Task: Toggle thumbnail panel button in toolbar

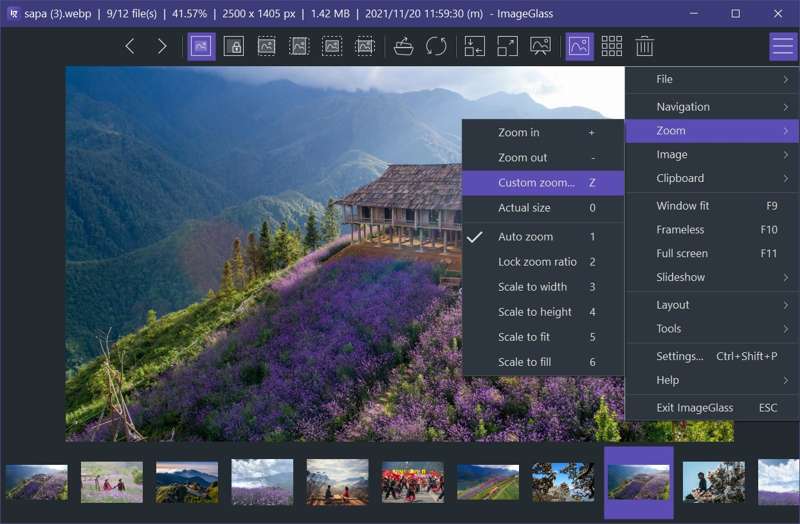Action: [579, 47]
